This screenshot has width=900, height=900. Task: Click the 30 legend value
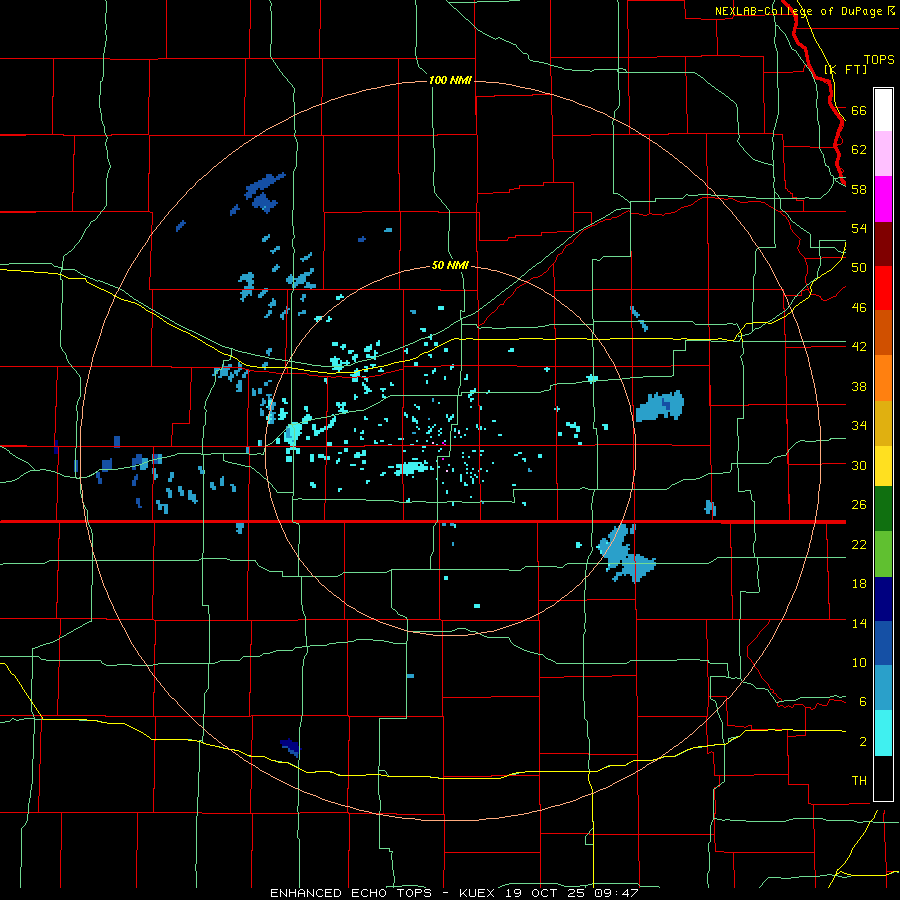tap(859, 465)
